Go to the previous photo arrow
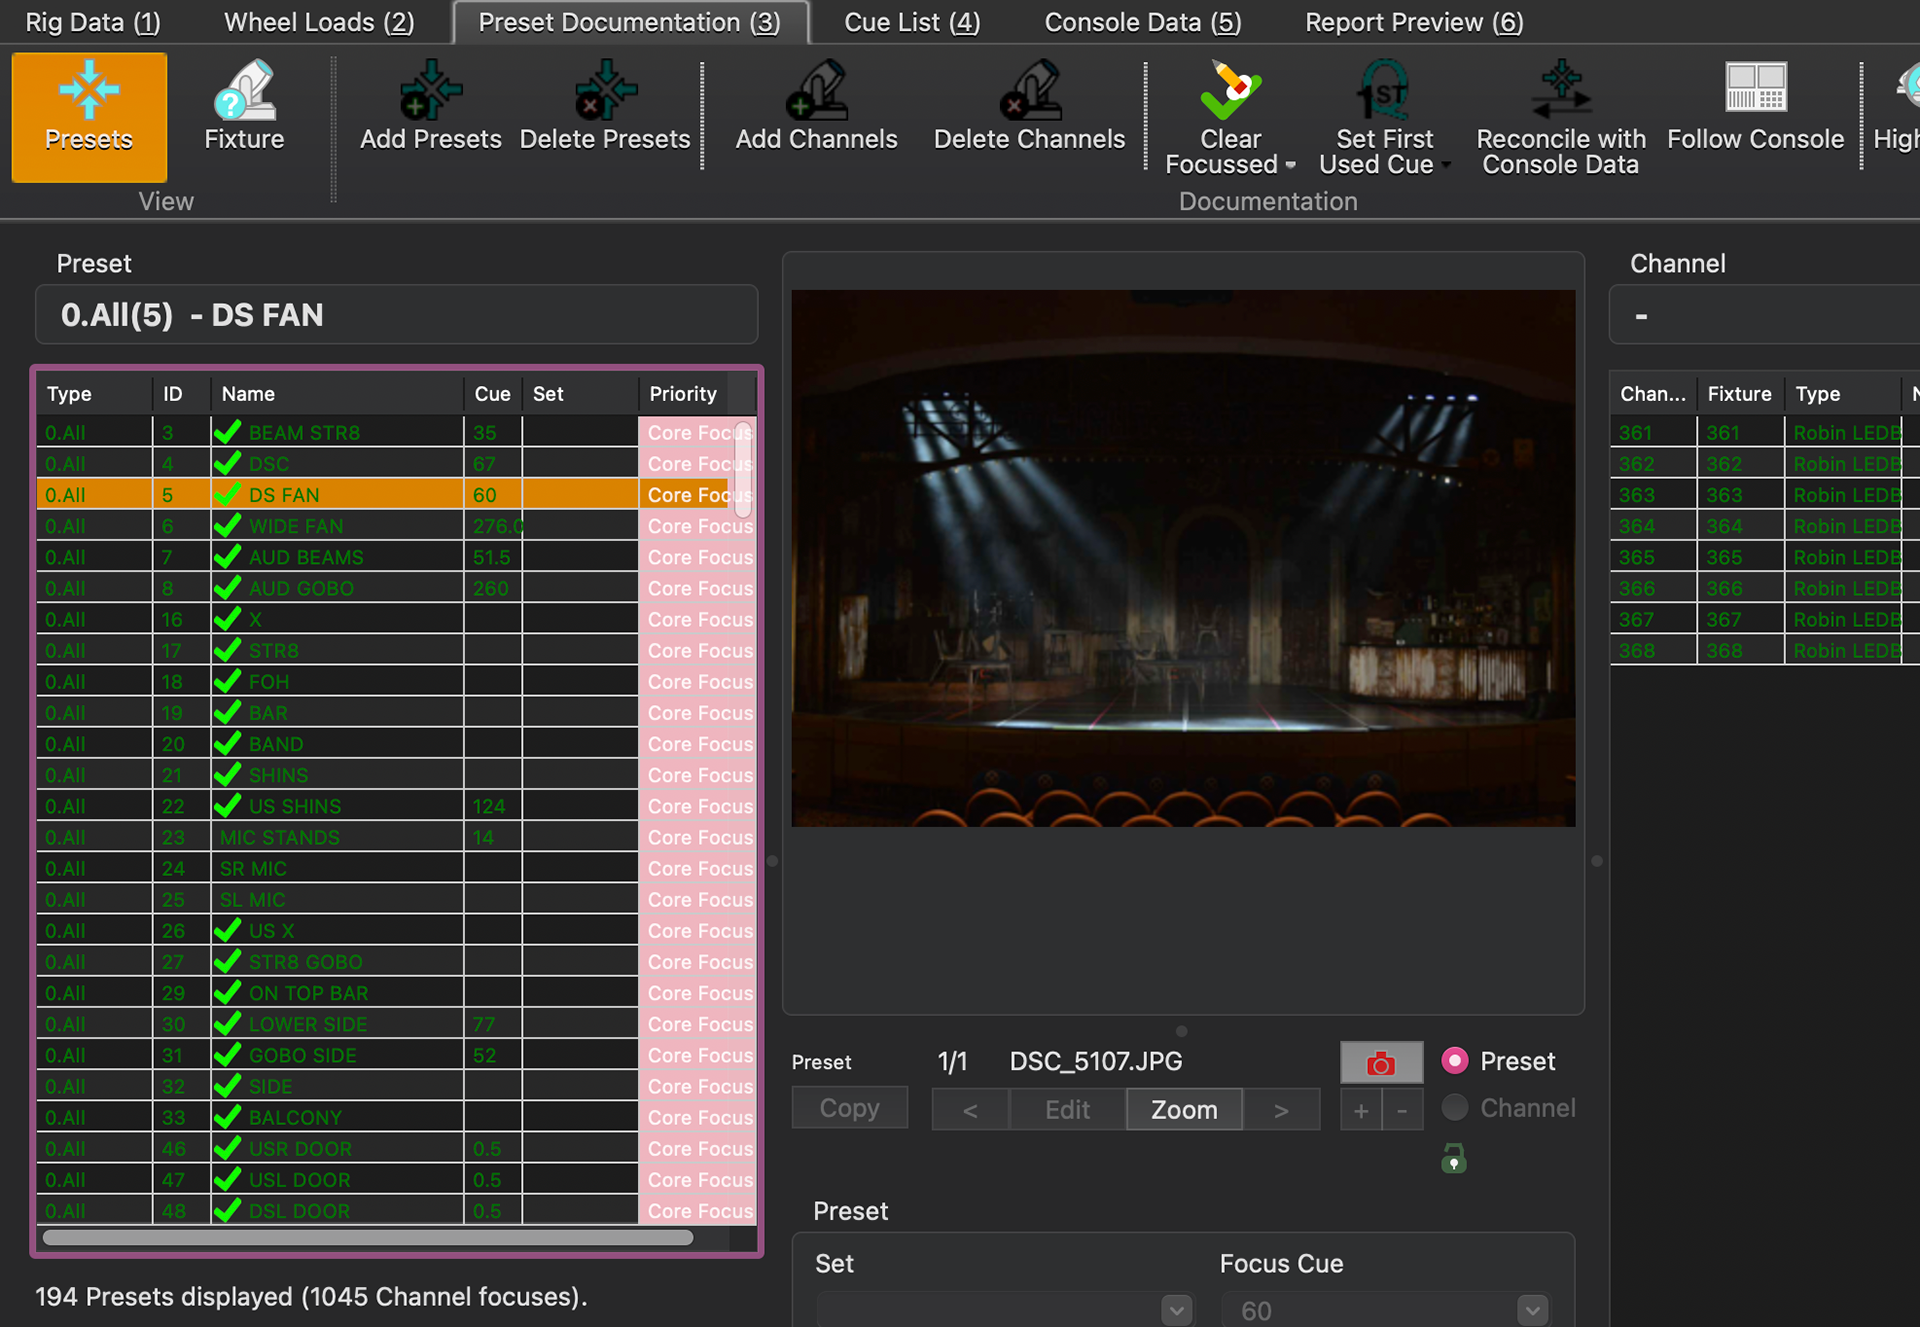The width and height of the screenshot is (1920, 1327). 970,1110
